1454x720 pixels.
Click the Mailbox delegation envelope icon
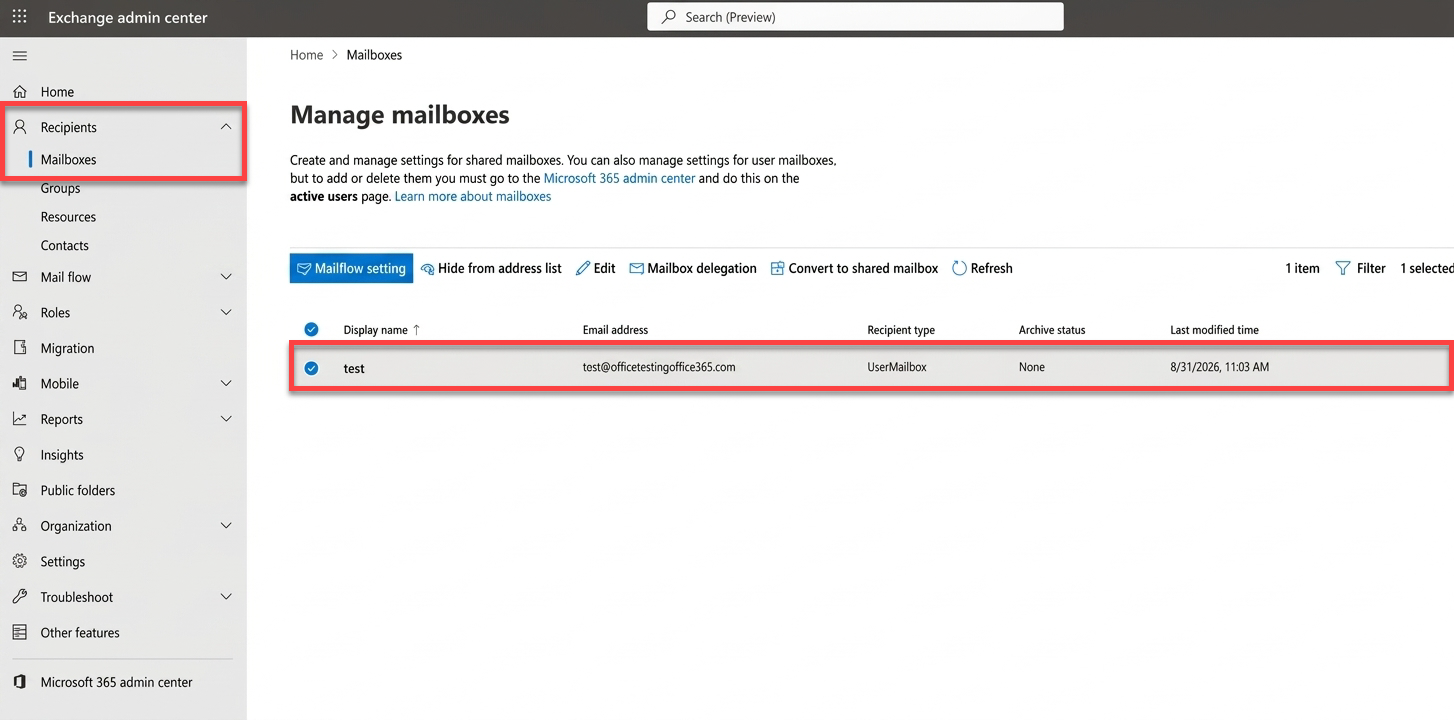click(636, 268)
